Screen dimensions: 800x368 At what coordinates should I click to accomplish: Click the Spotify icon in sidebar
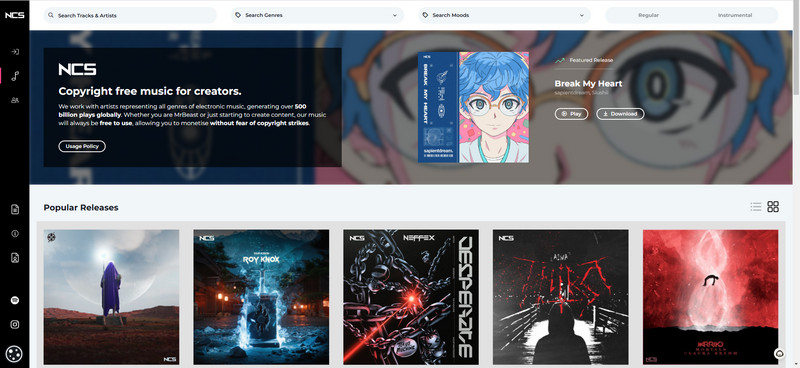pos(15,300)
